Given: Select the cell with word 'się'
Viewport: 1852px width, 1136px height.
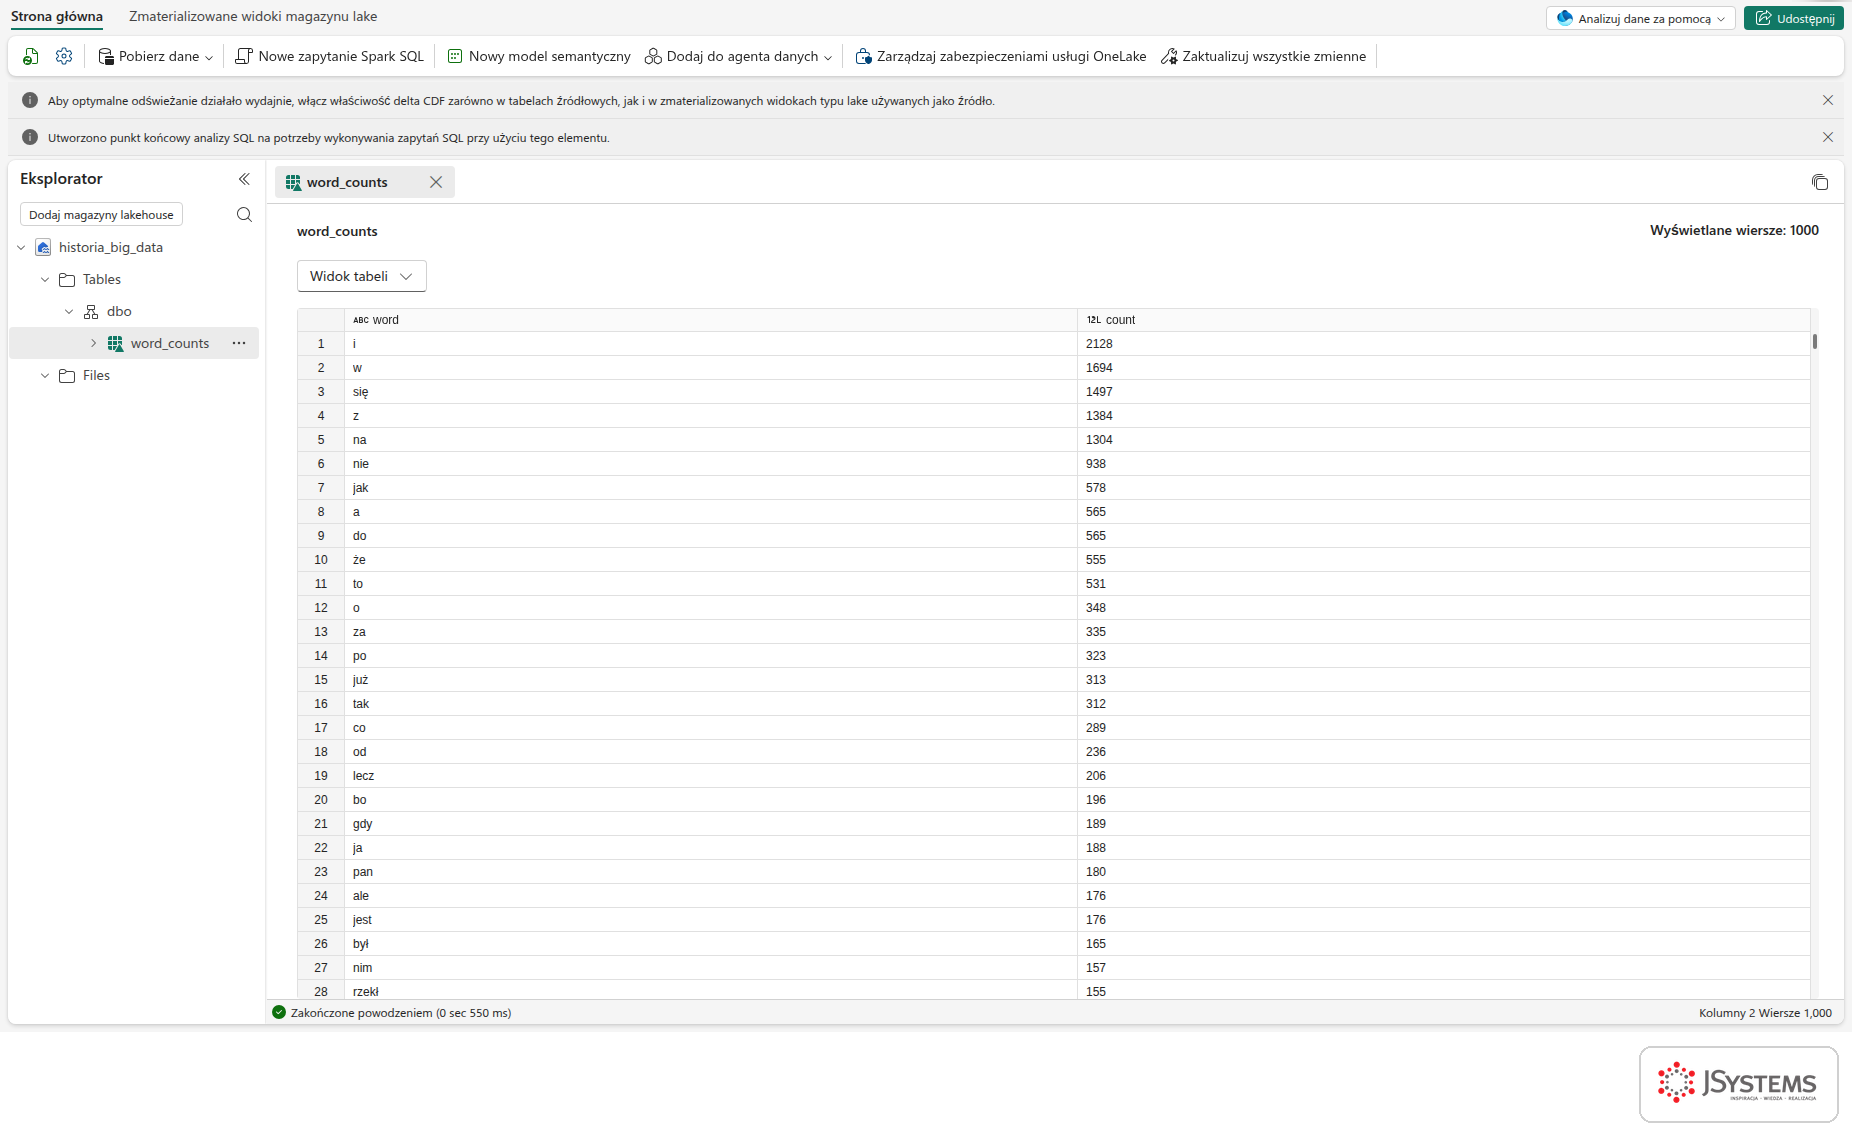Looking at the screenshot, I should pos(710,392).
